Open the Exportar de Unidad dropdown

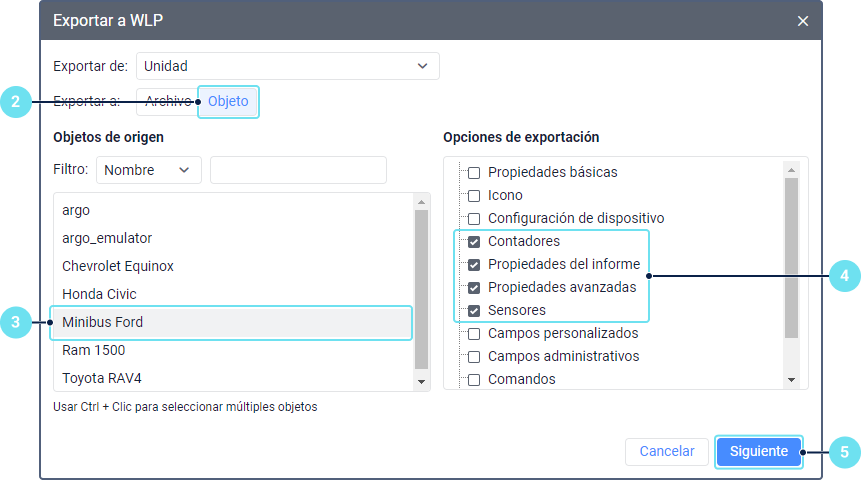coord(287,66)
